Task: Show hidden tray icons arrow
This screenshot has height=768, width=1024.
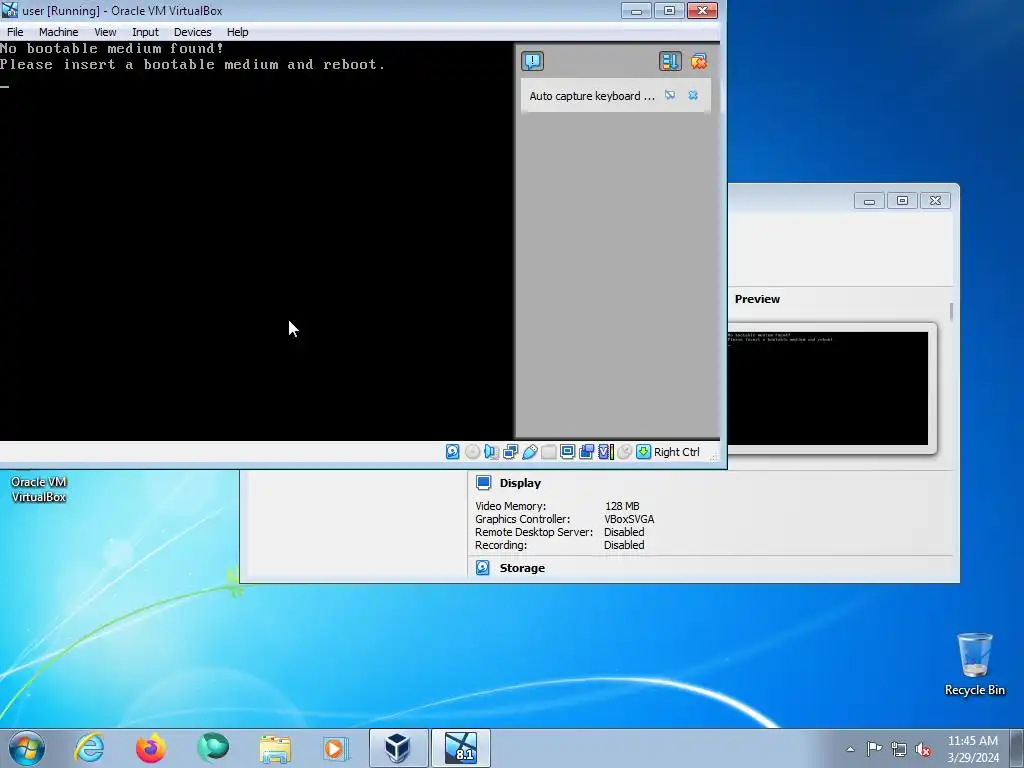Action: pos(850,749)
